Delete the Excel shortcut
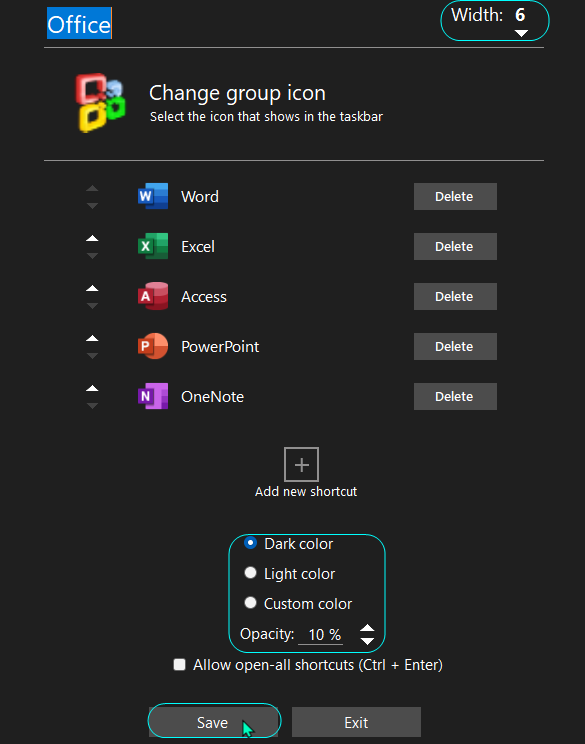The height and width of the screenshot is (744, 585). 455,246
